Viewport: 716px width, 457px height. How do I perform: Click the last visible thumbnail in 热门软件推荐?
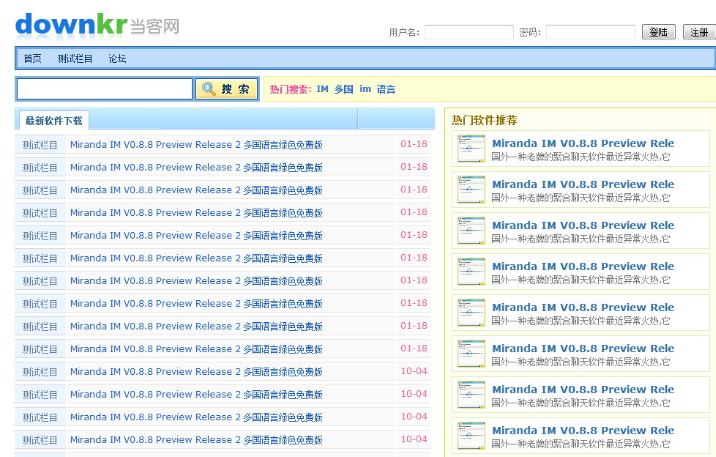[471, 436]
